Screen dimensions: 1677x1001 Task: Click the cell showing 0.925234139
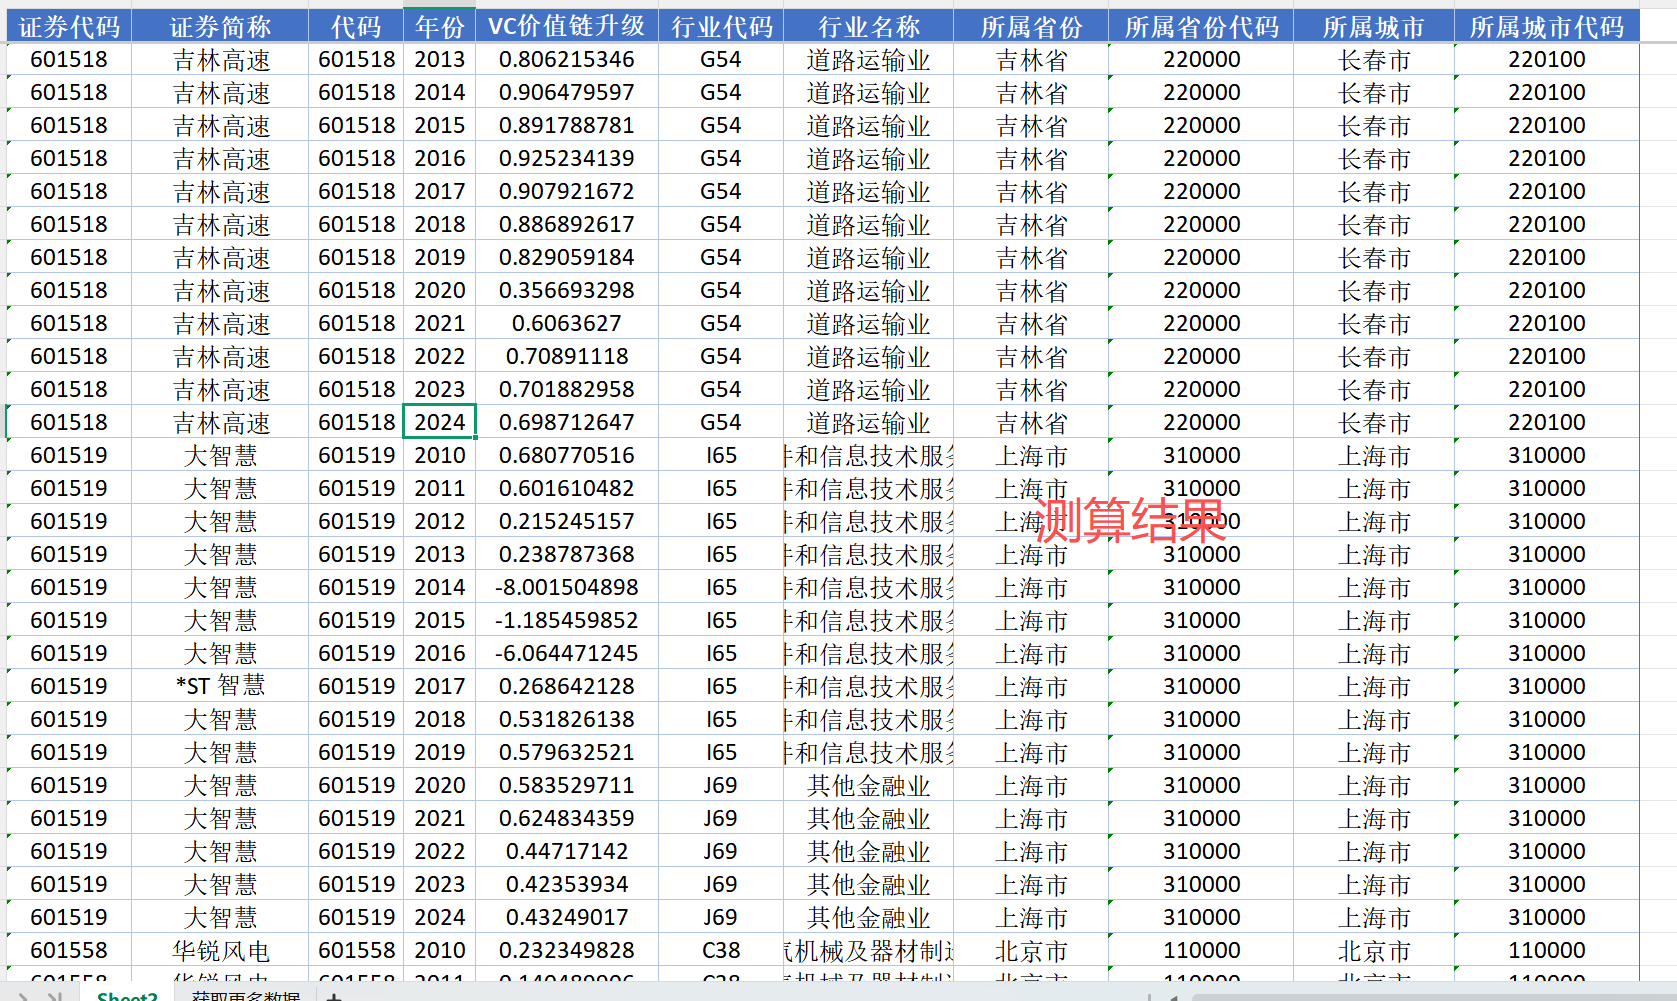coord(567,159)
